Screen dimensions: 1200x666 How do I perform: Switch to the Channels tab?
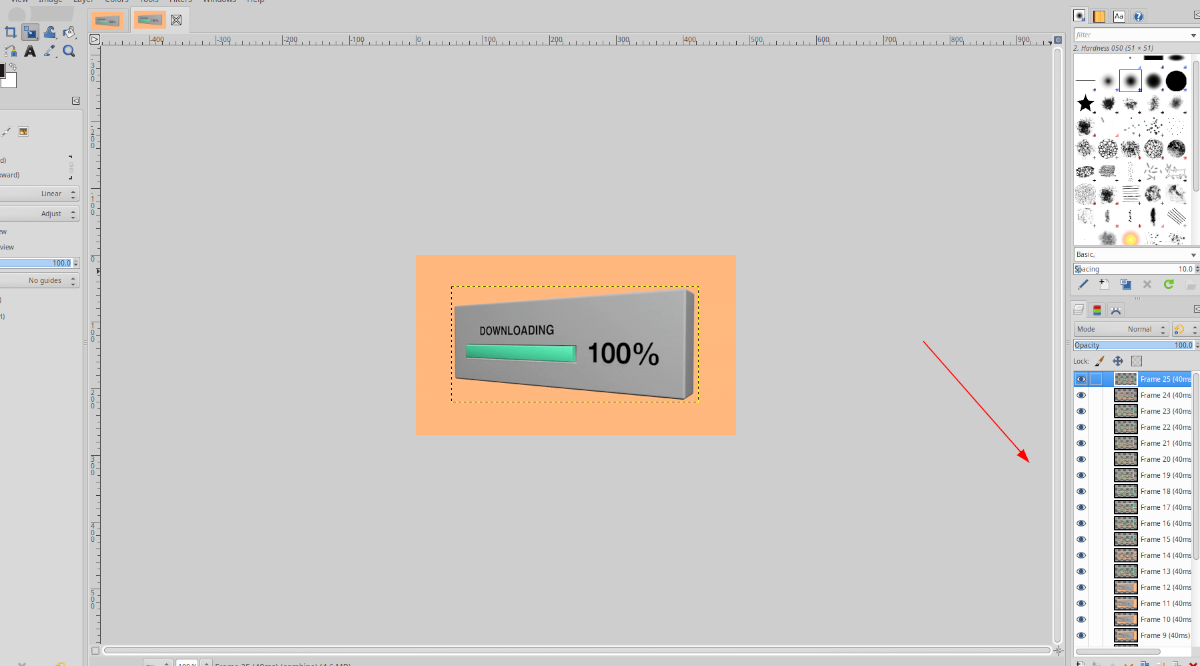coord(1097,309)
